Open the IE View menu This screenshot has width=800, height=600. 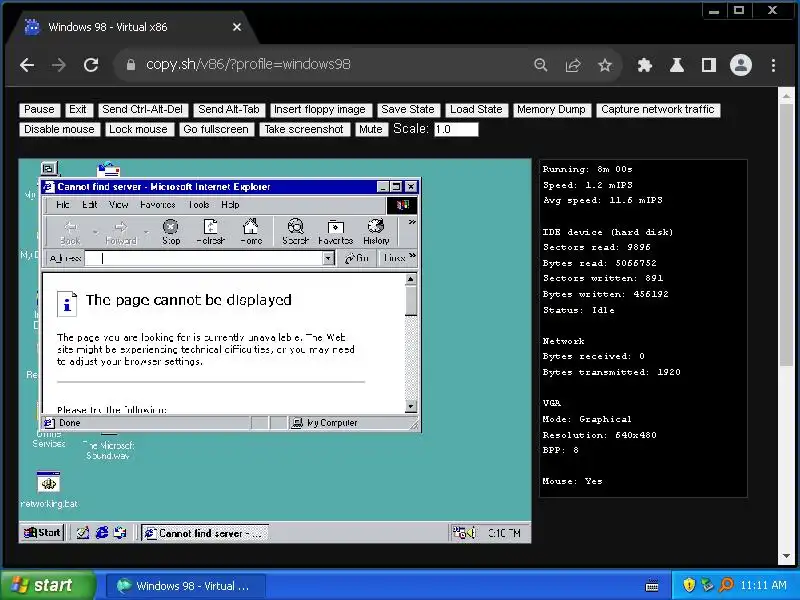click(118, 205)
